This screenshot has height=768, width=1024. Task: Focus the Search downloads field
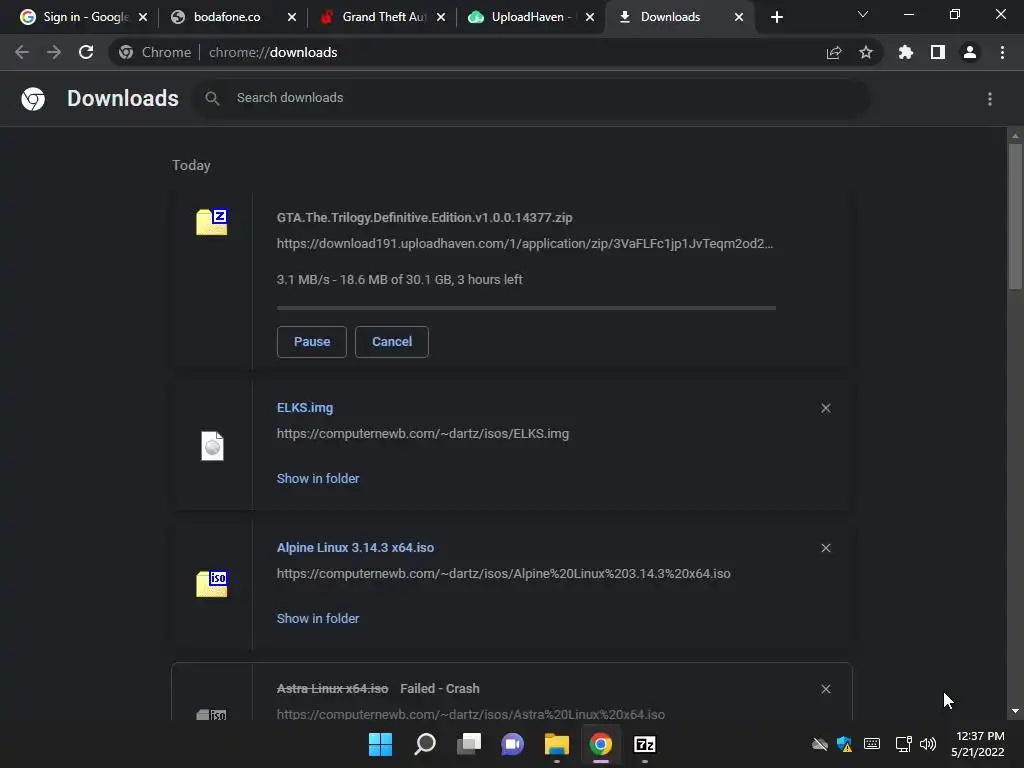[530, 98]
